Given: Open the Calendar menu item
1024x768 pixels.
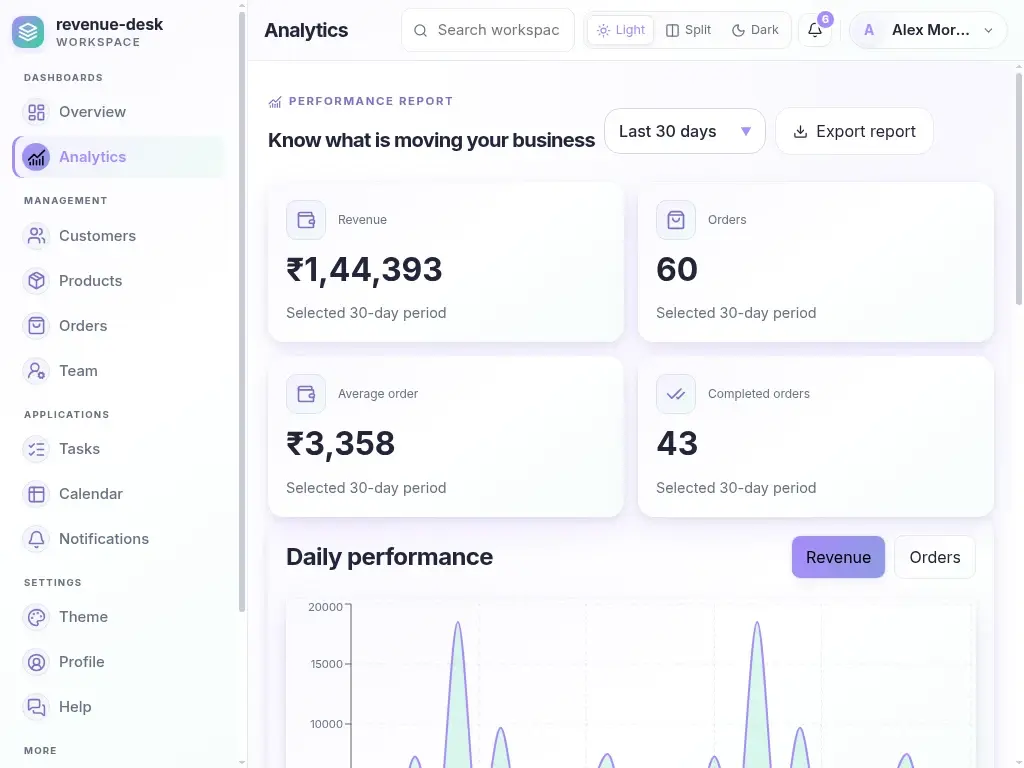Looking at the screenshot, I should 118,494.
